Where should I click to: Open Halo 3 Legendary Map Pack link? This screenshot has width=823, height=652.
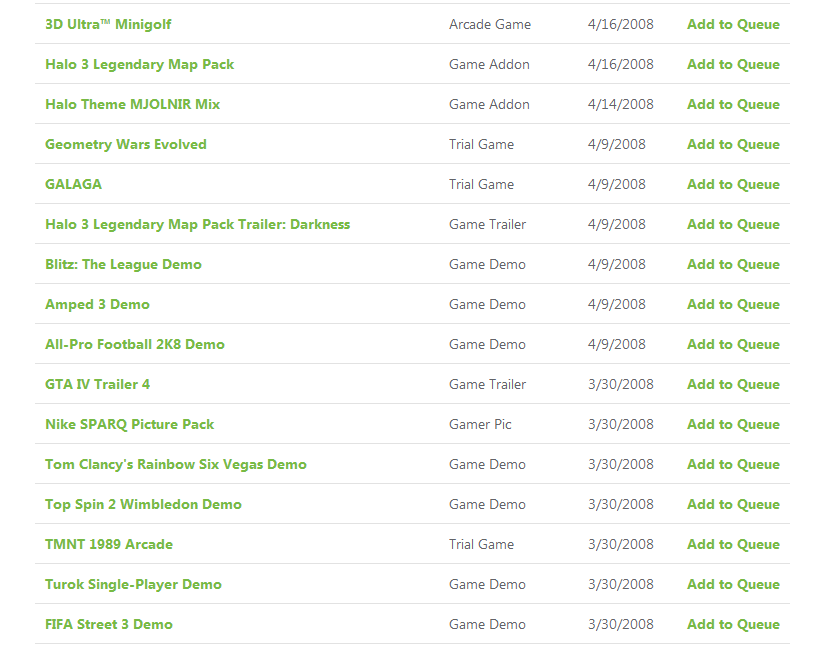coord(140,65)
